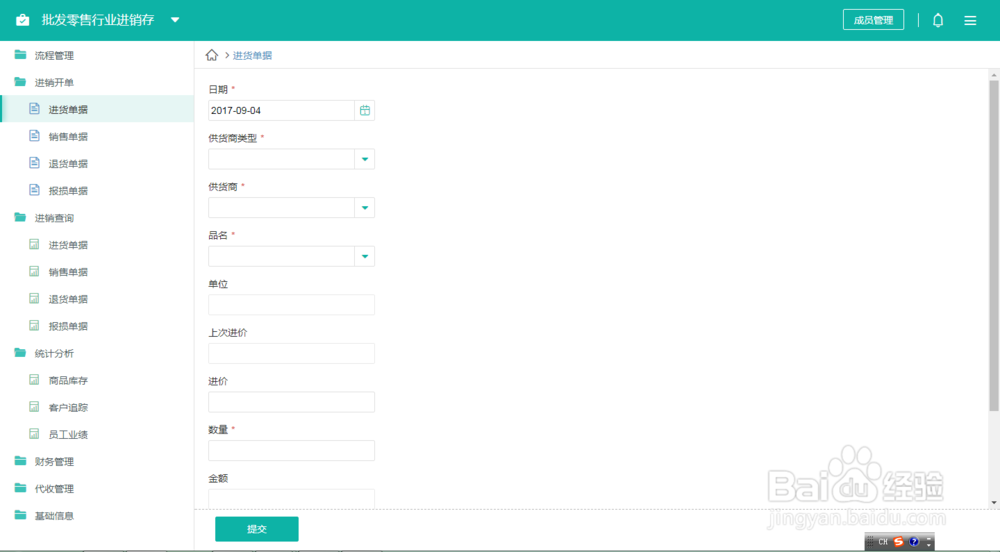Click document icon beside 报损单据 in 进销开单

tap(34, 190)
